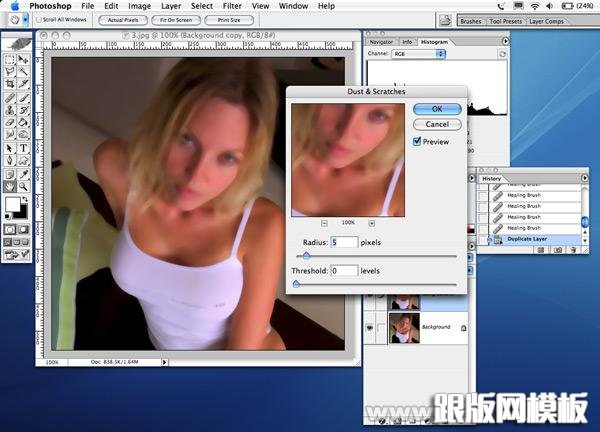Open the Channel RGB dropdown
The image size is (600, 432).
click(418, 54)
